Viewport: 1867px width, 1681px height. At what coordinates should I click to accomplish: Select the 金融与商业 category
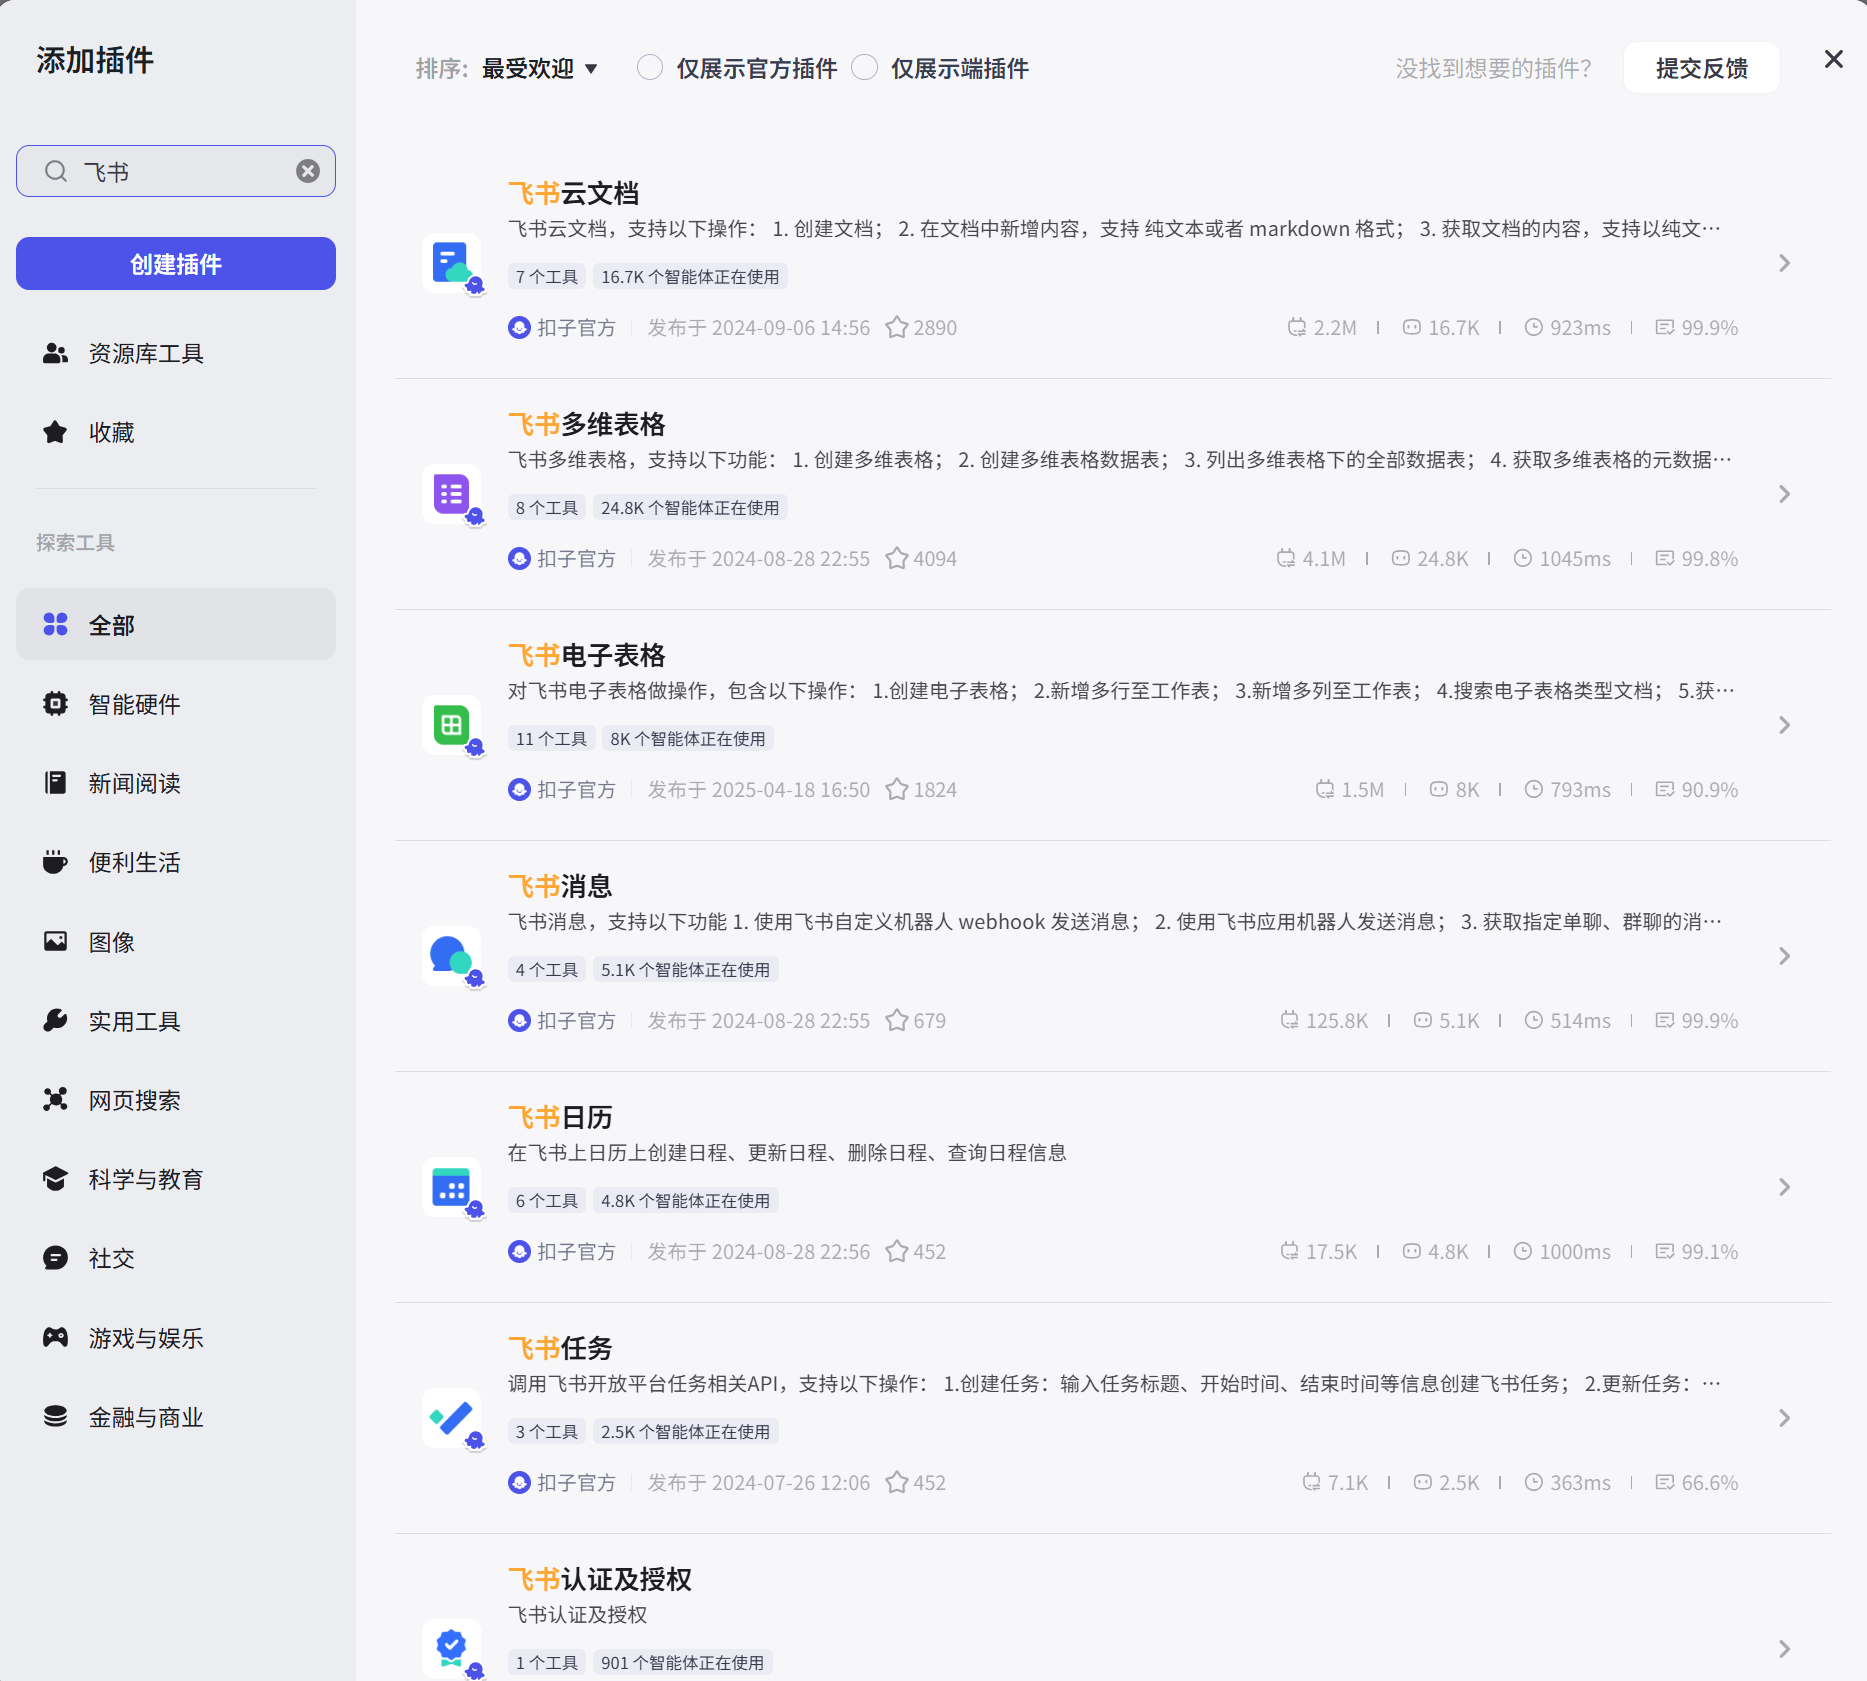pyautogui.click(x=176, y=1417)
